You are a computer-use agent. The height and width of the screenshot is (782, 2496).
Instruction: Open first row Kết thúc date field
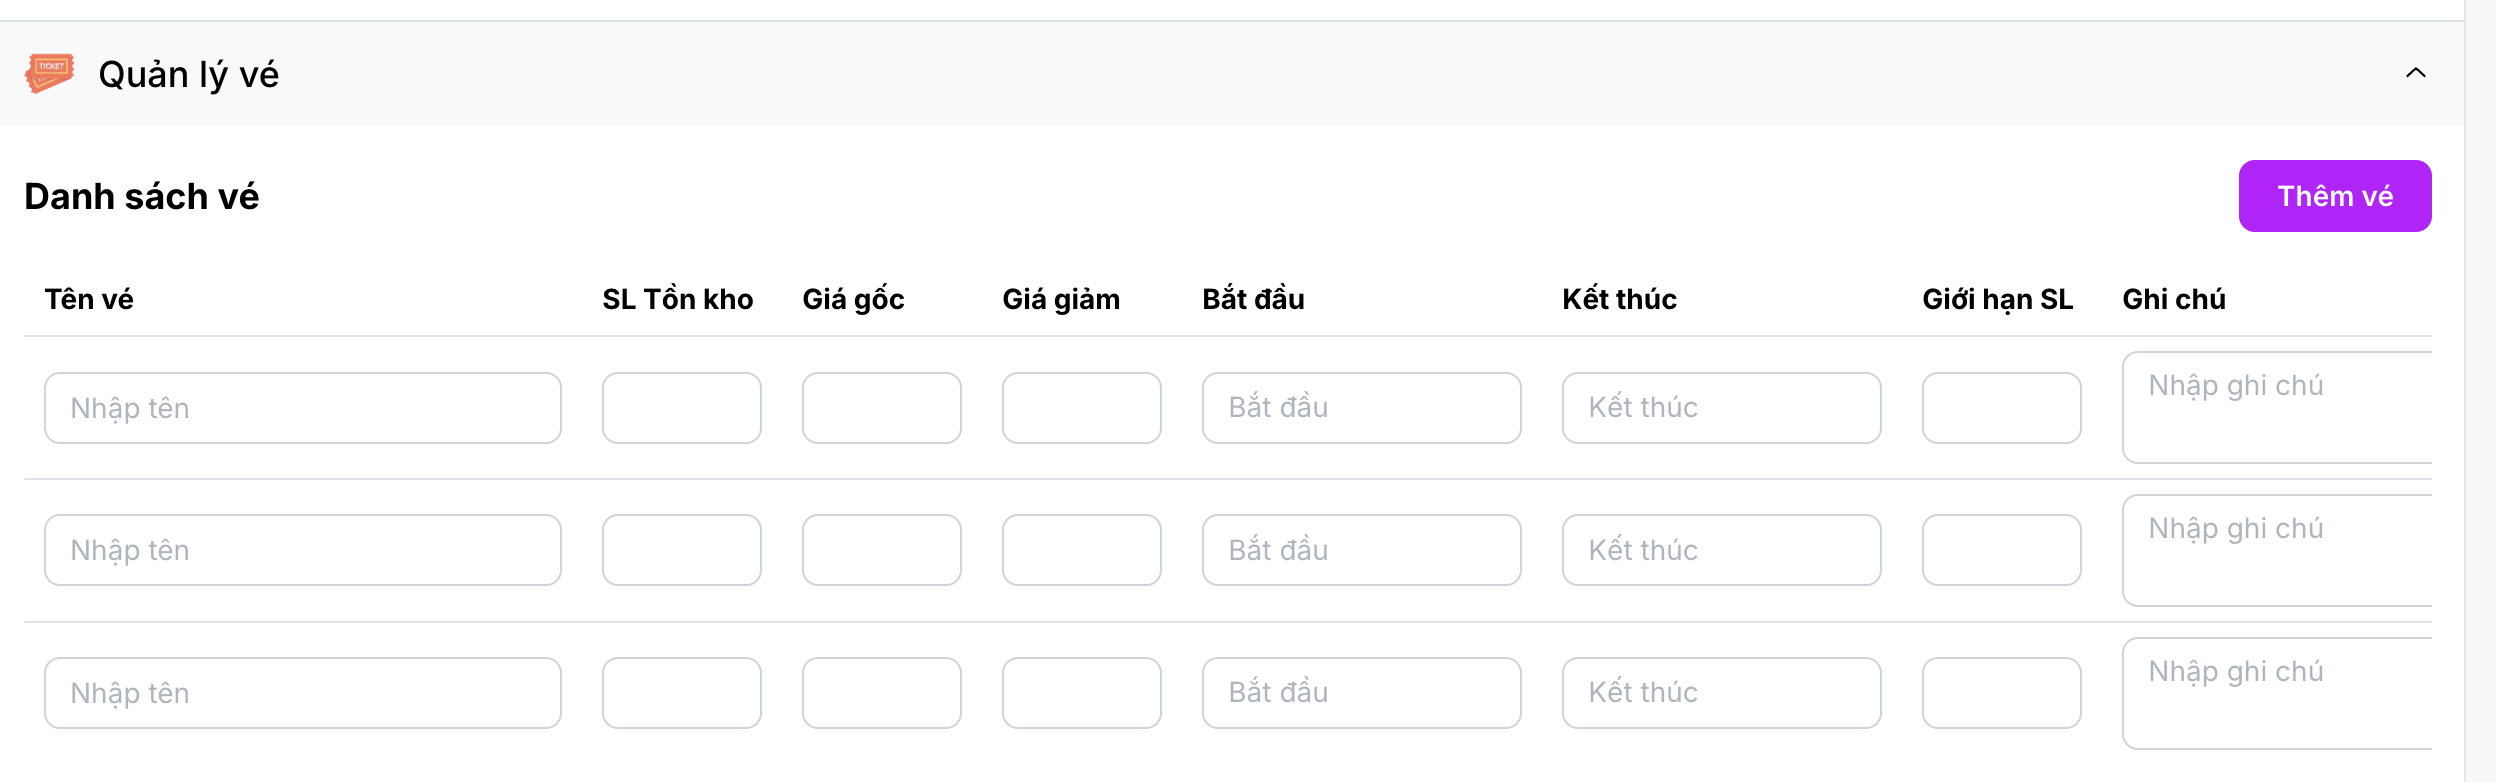(1722, 408)
